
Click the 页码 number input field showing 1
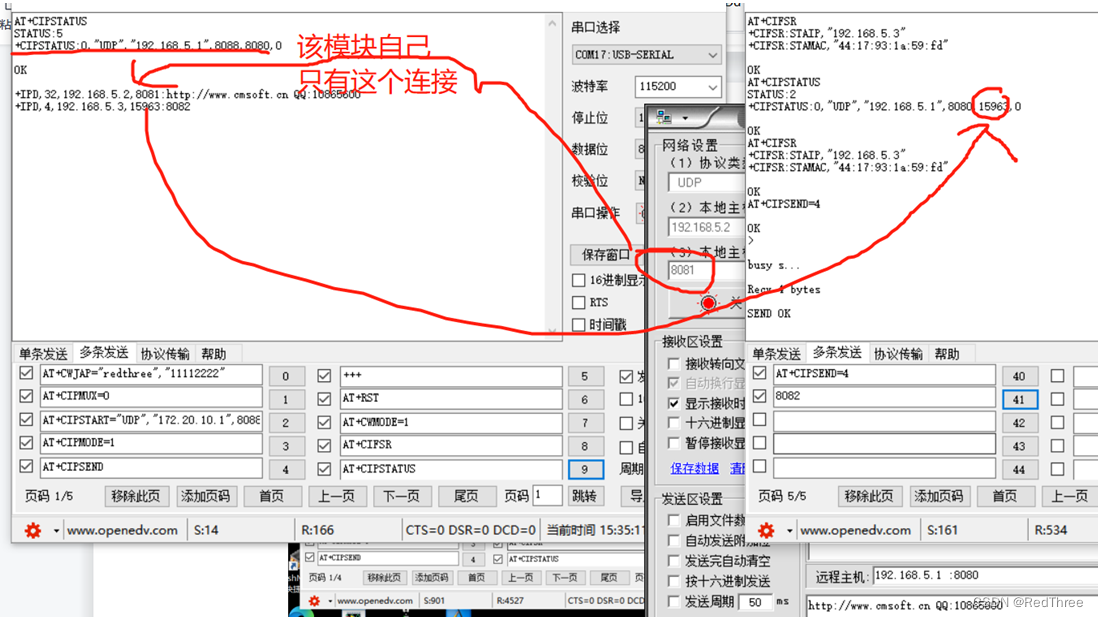coord(547,495)
